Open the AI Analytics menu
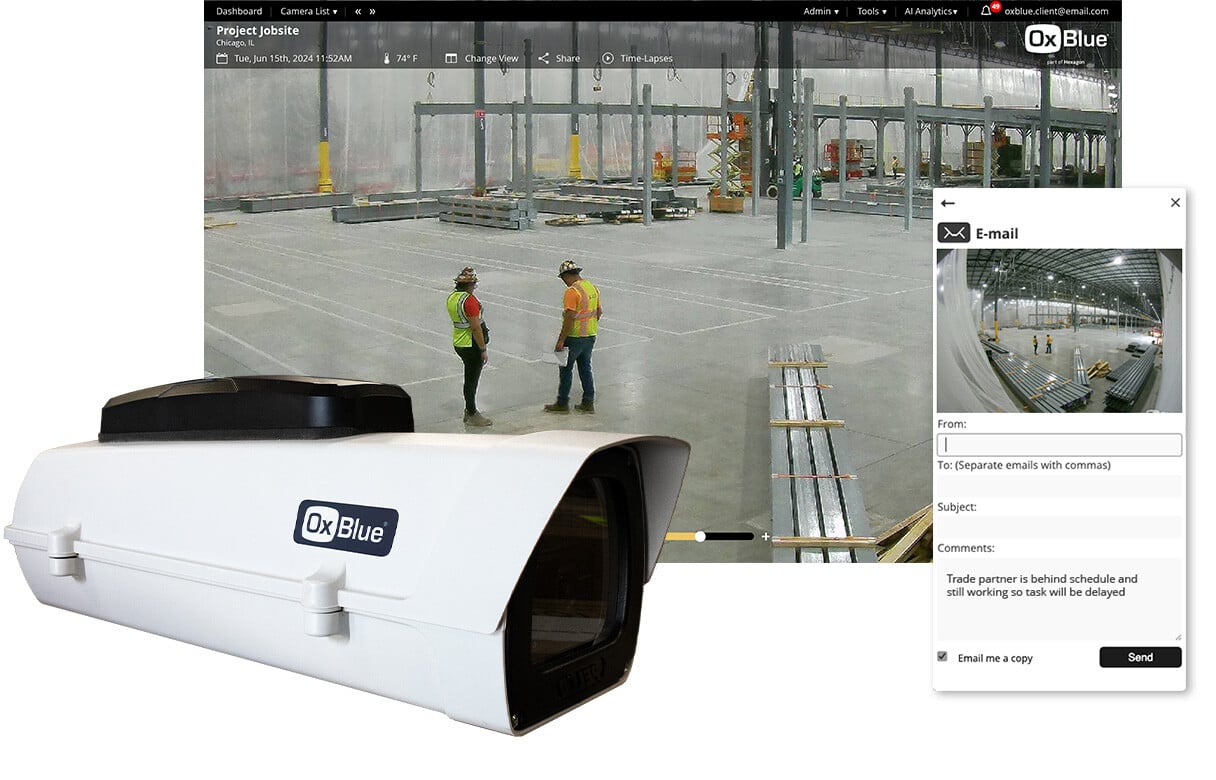The height and width of the screenshot is (780, 1216). 928,11
